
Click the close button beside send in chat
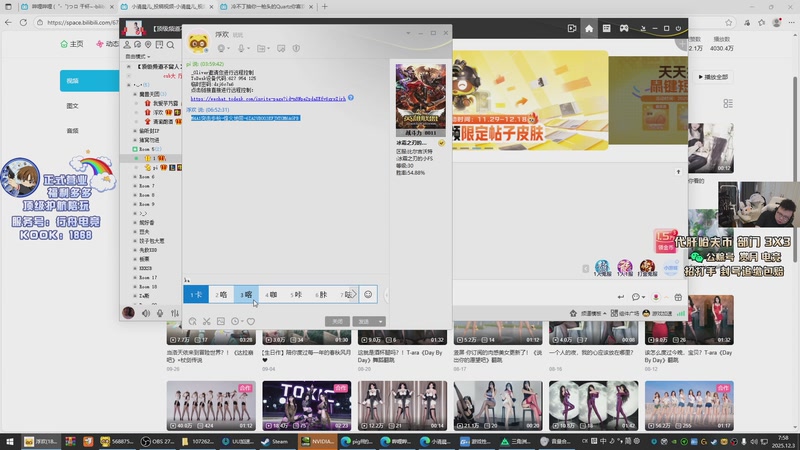[337, 321]
